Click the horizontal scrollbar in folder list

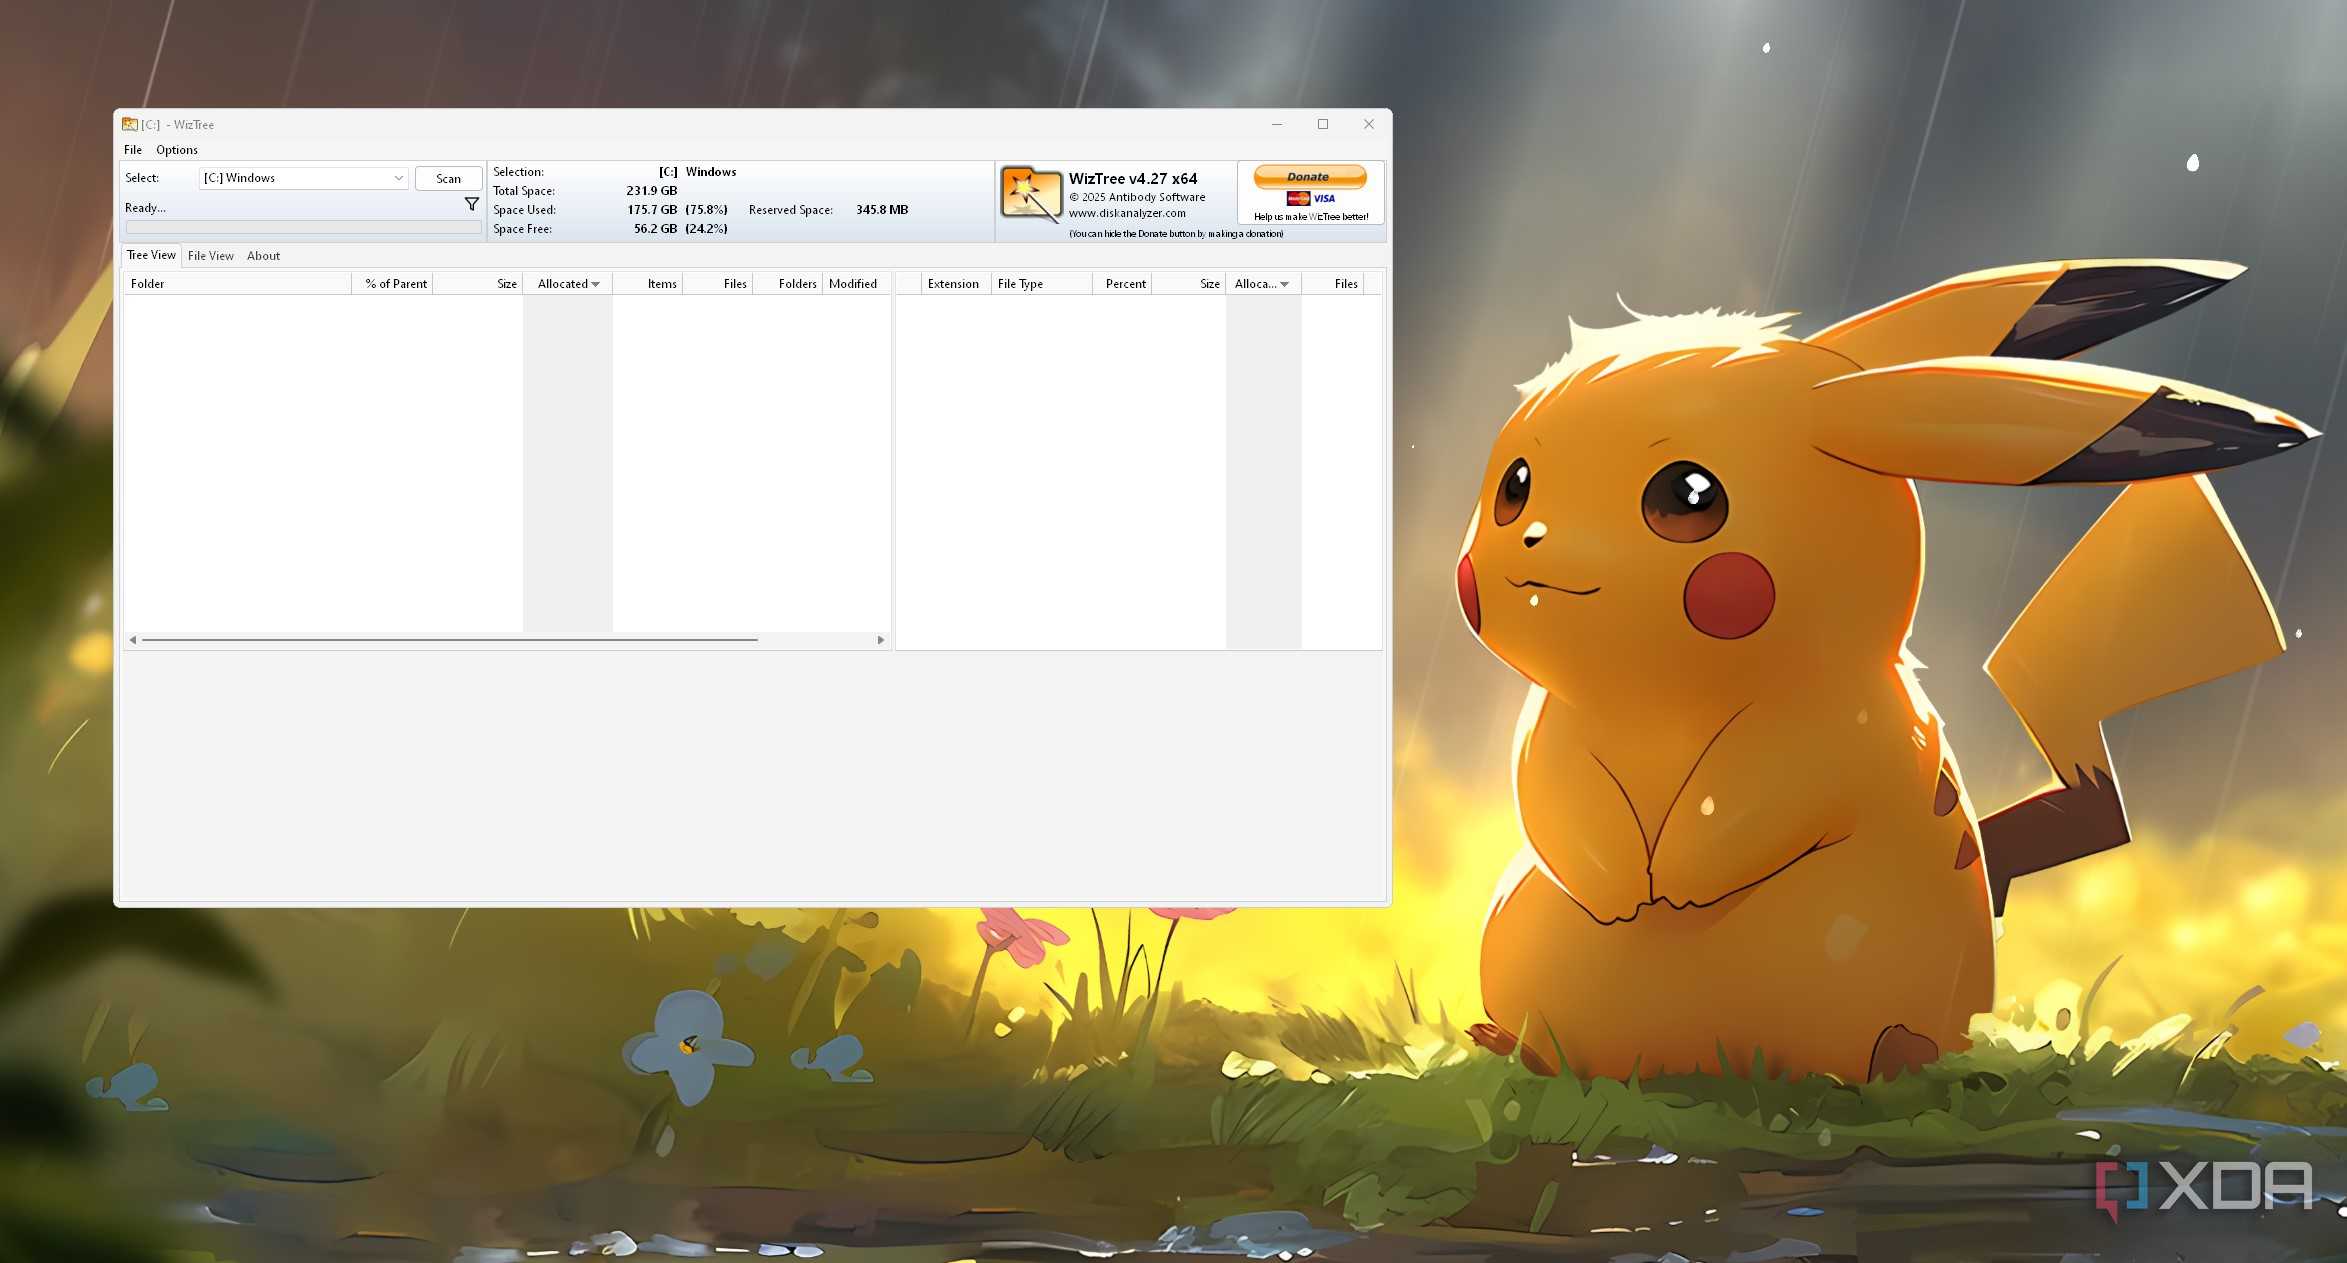450,640
